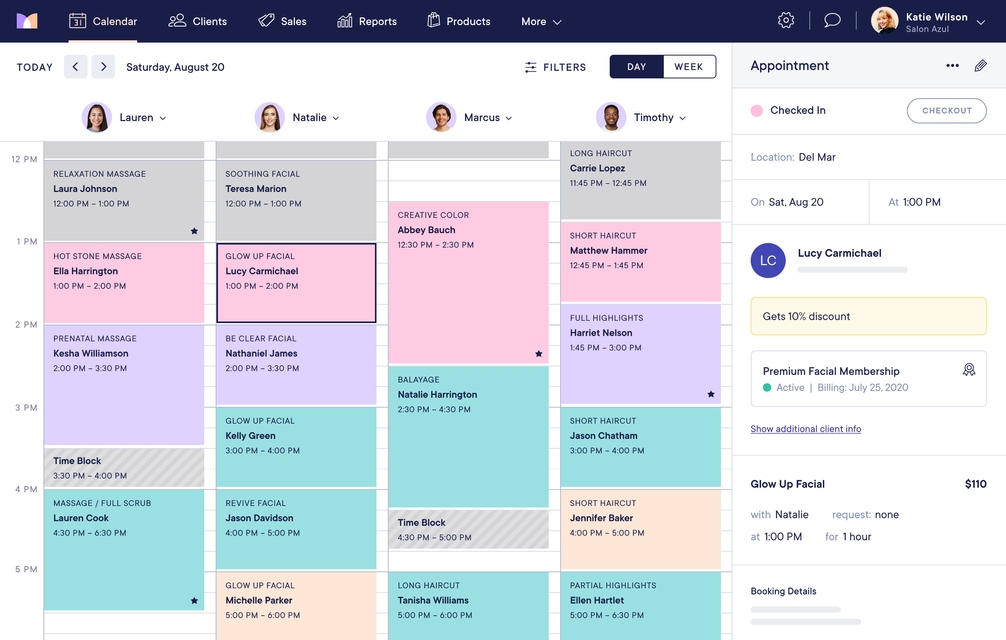Open the messages chat bubble icon
The width and height of the screenshot is (1006, 640).
pyautogui.click(x=832, y=21)
